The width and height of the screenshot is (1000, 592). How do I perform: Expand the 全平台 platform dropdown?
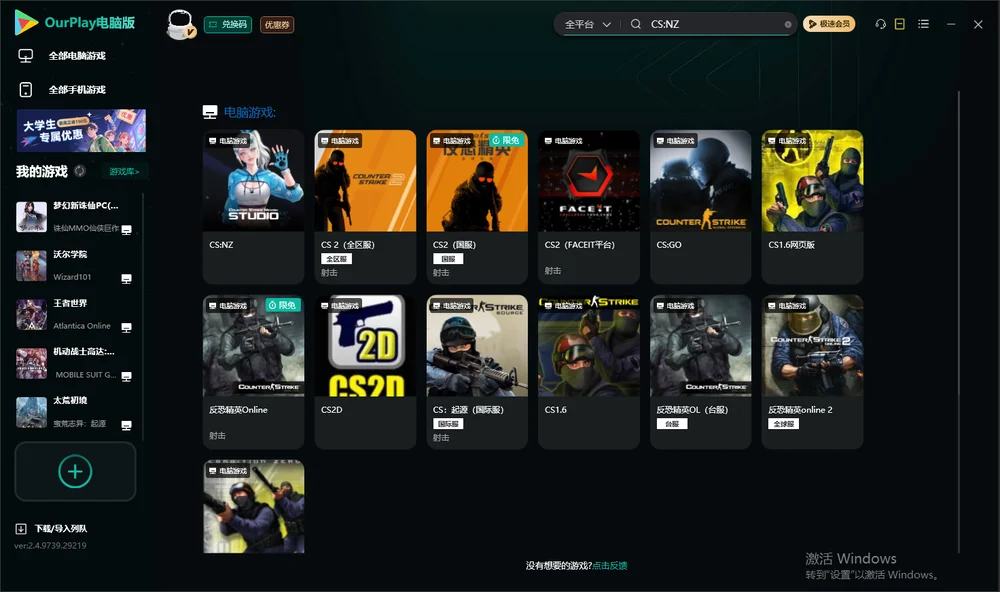tap(588, 24)
